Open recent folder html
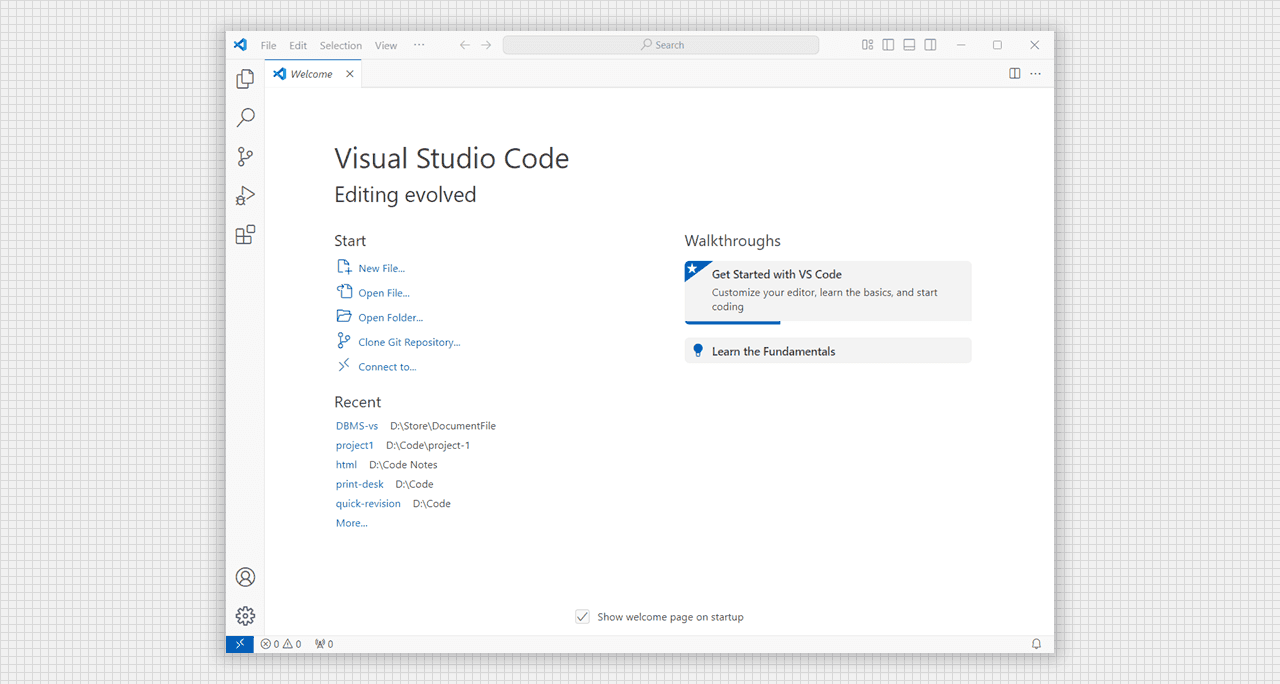The width and height of the screenshot is (1280, 684). coord(346,465)
